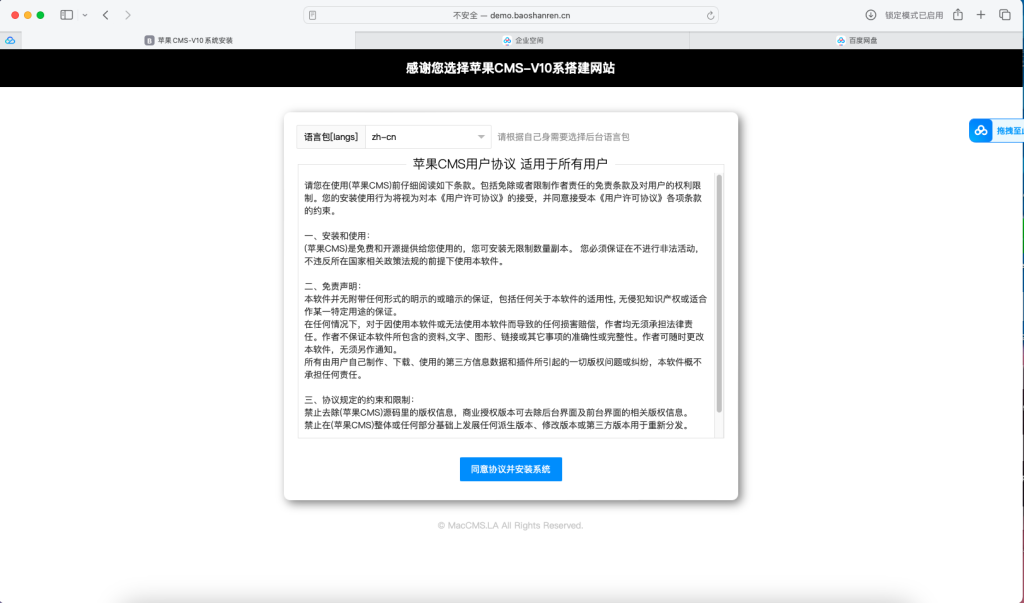The width and height of the screenshot is (1024, 603).
Task: Open the page reader icon in address bar
Action: coord(313,15)
